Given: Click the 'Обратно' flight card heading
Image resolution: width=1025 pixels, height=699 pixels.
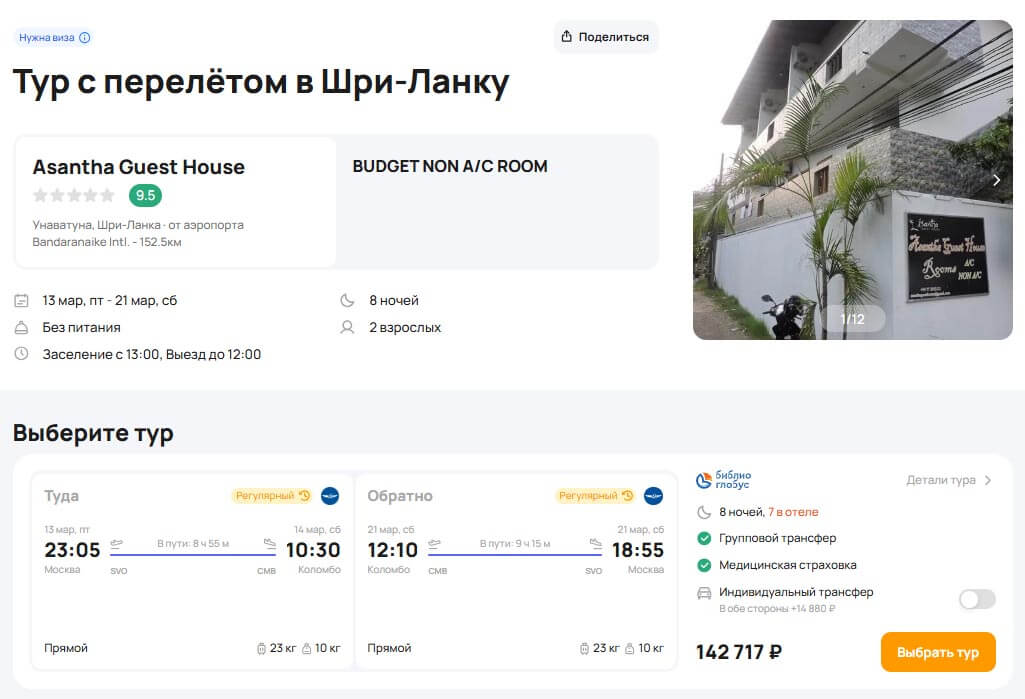Looking at the screenshot, I should click(400, 496).
